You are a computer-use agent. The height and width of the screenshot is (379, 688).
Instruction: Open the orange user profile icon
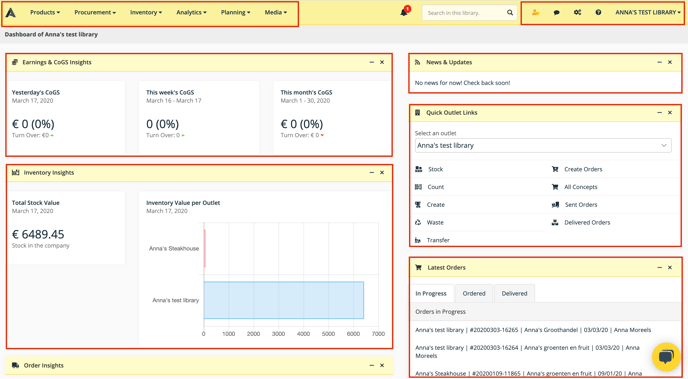click(535, 12)
